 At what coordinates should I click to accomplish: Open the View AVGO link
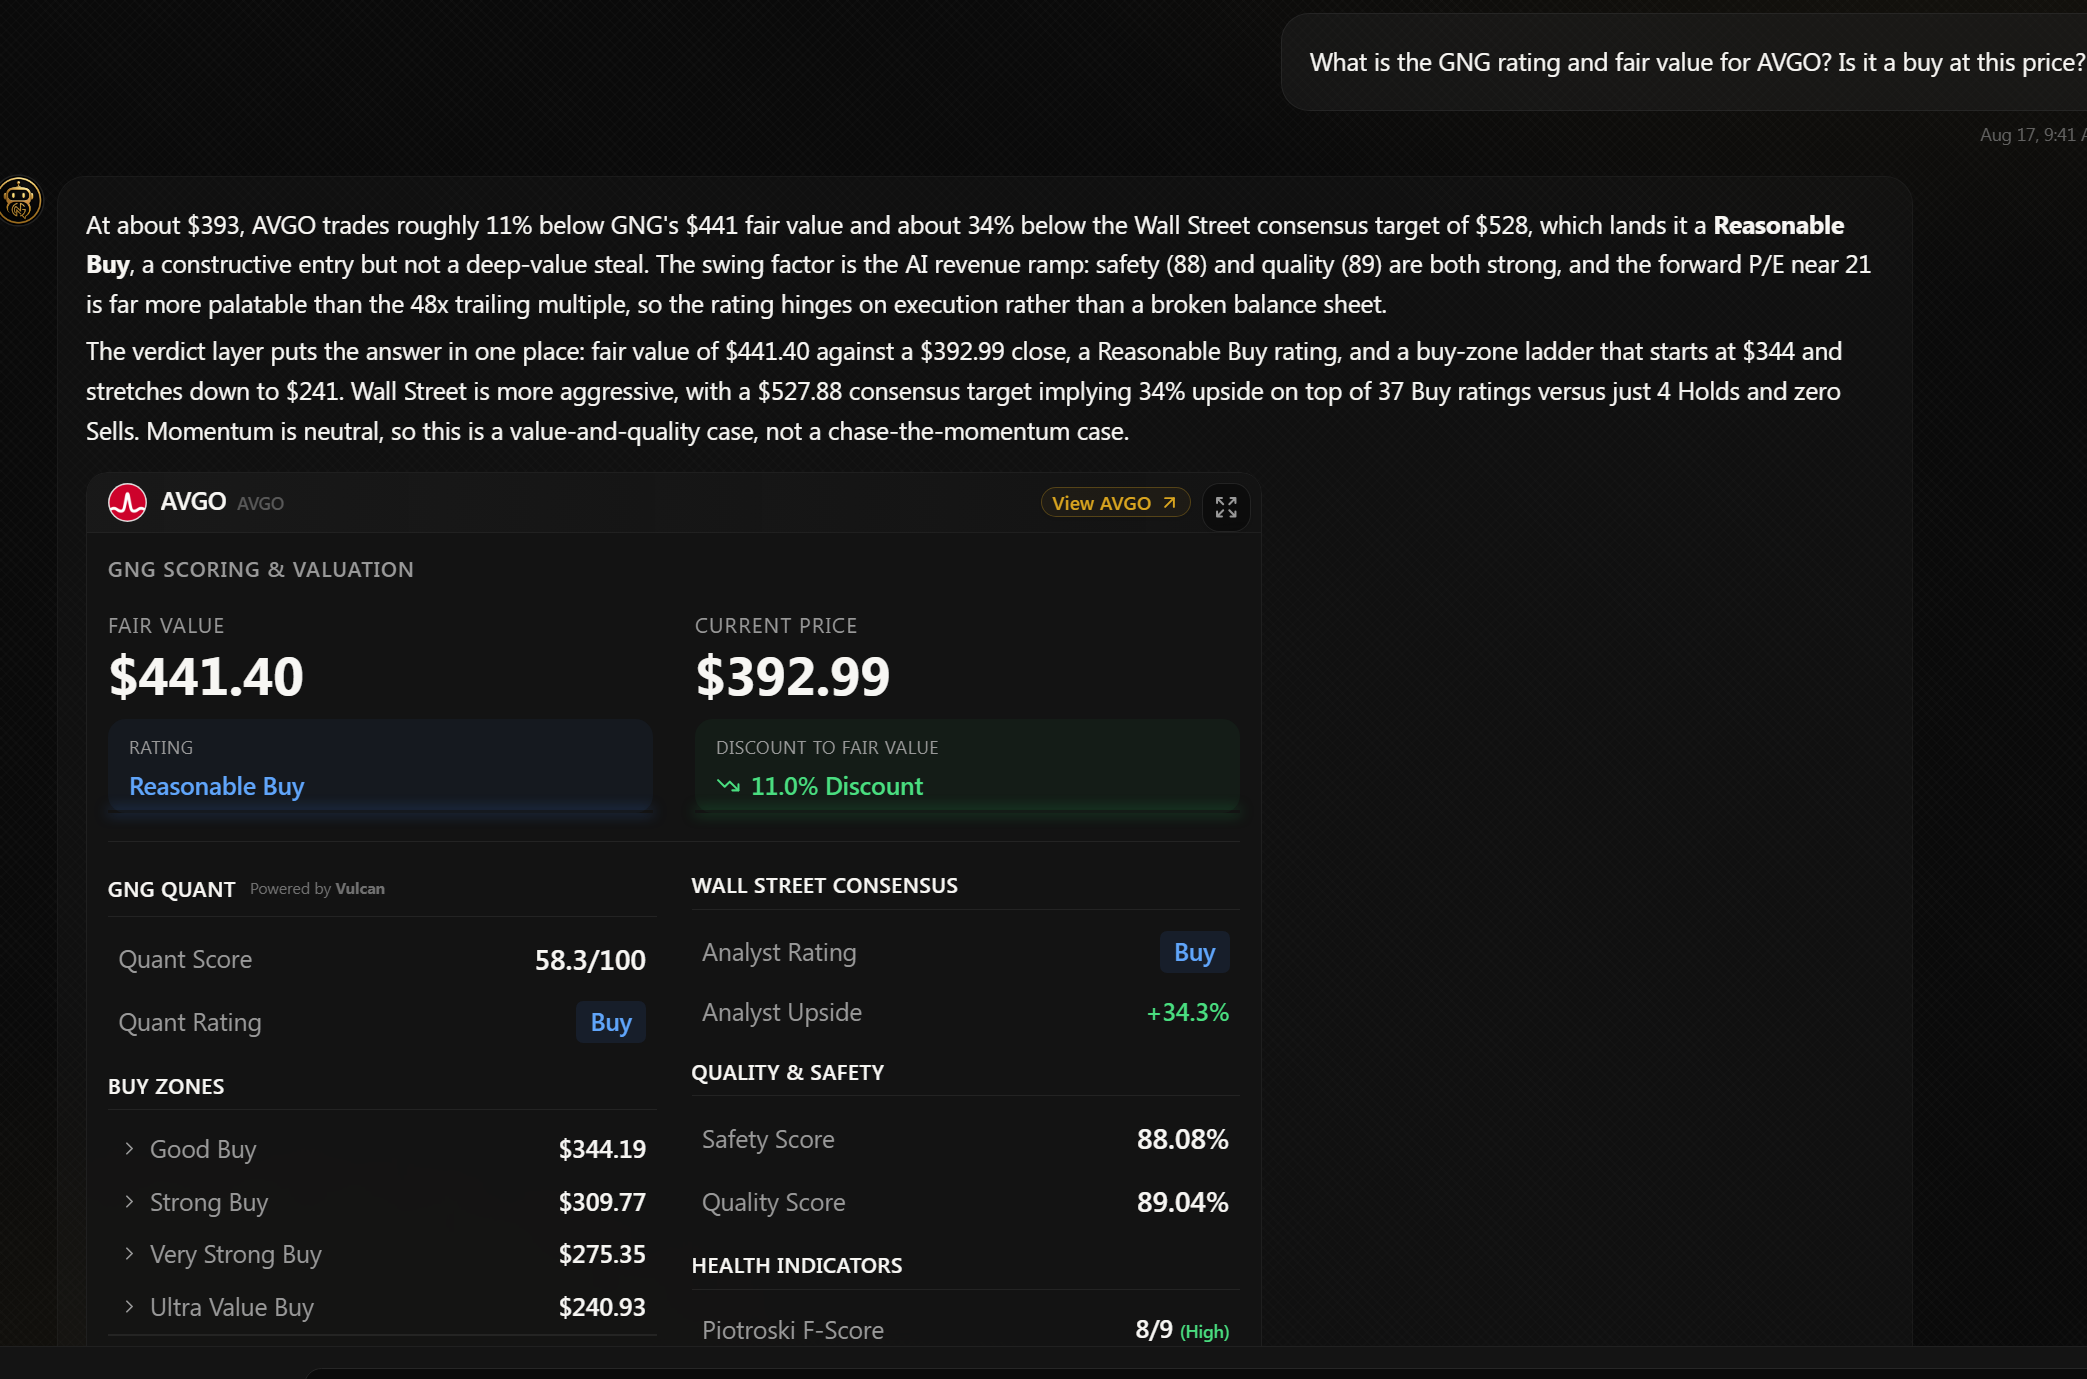tap(1115, 503)
